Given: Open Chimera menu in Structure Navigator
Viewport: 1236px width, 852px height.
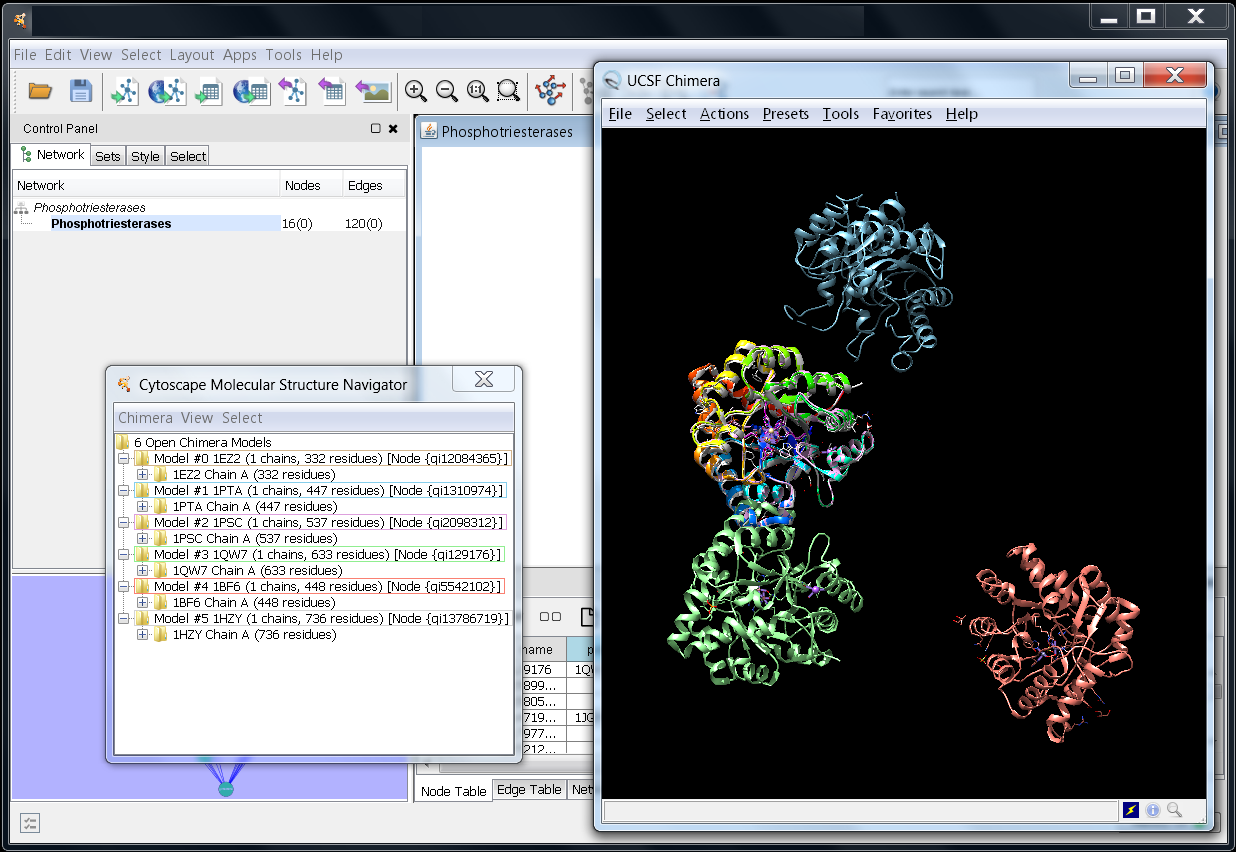Looking at the screenshot, I should pos(145,418).
